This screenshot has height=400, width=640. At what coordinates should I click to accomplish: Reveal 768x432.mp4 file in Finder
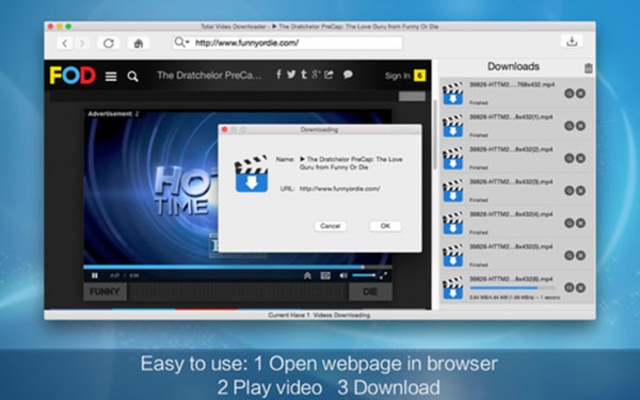569,93
